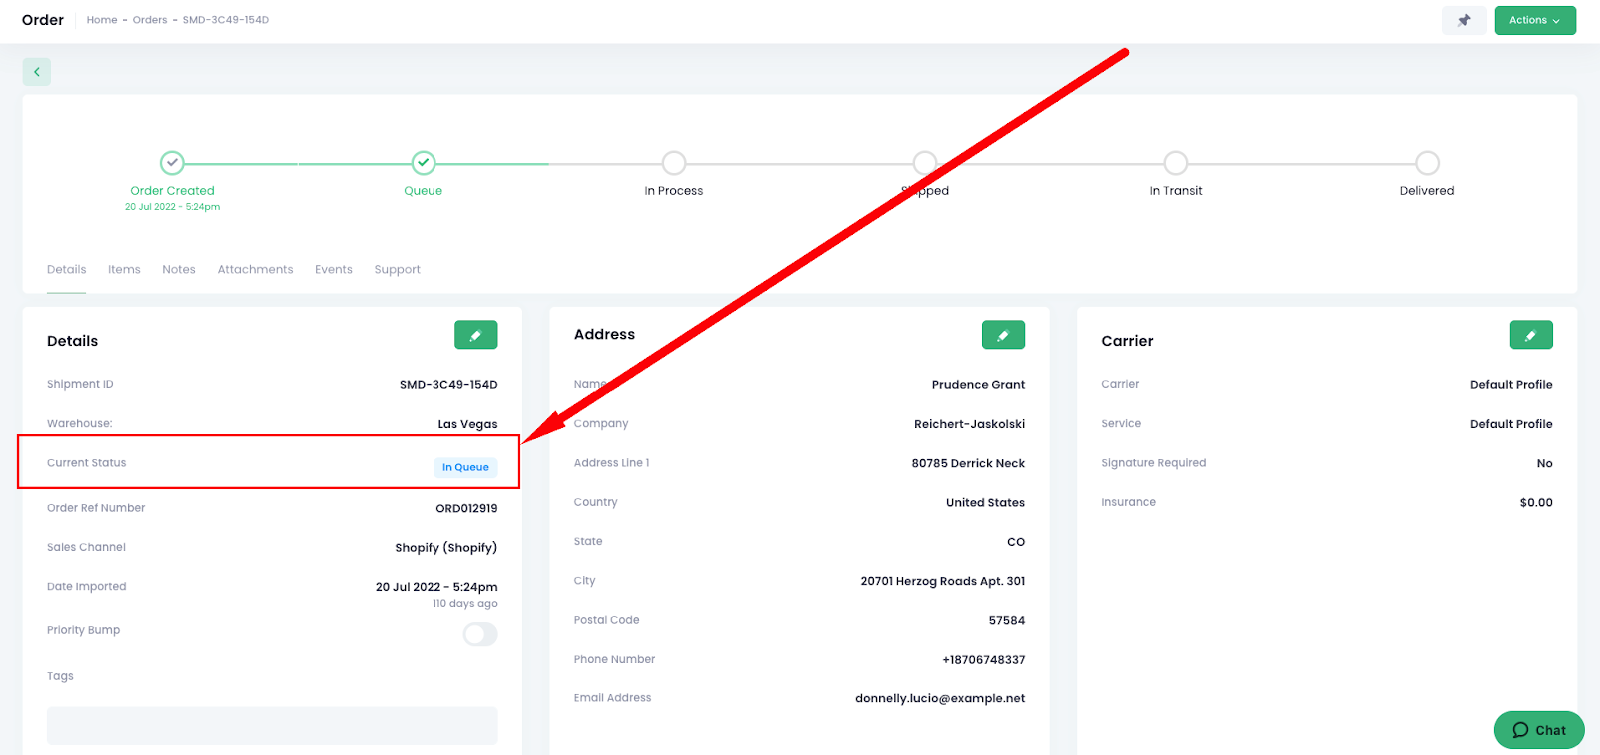1600x755 pixels.
Task: Expand the Actions dropdown menu
Action: pyautogui.click(x=1535, y=20)
